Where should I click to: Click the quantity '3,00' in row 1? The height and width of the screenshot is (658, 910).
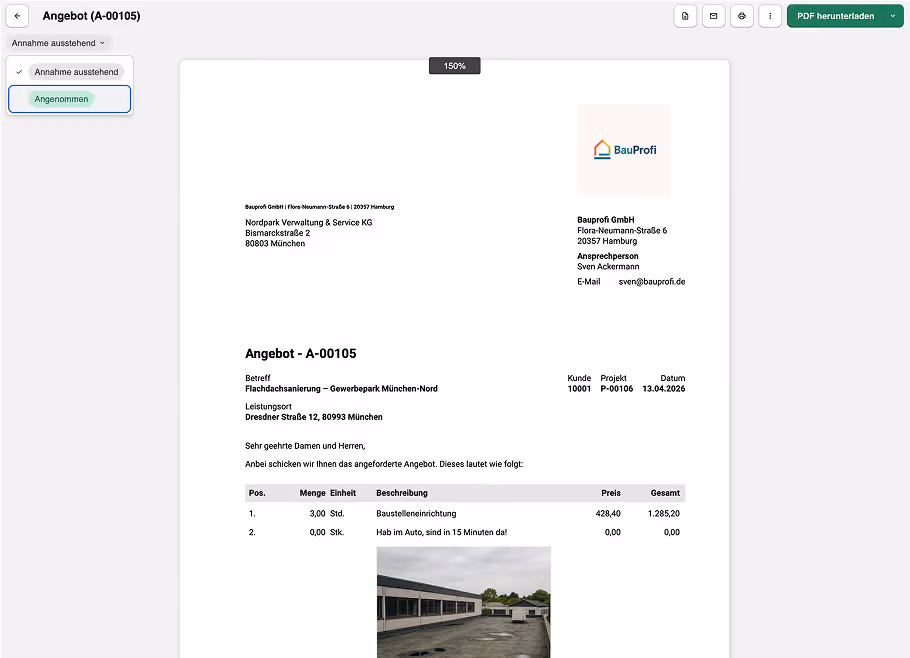(317, 514)
